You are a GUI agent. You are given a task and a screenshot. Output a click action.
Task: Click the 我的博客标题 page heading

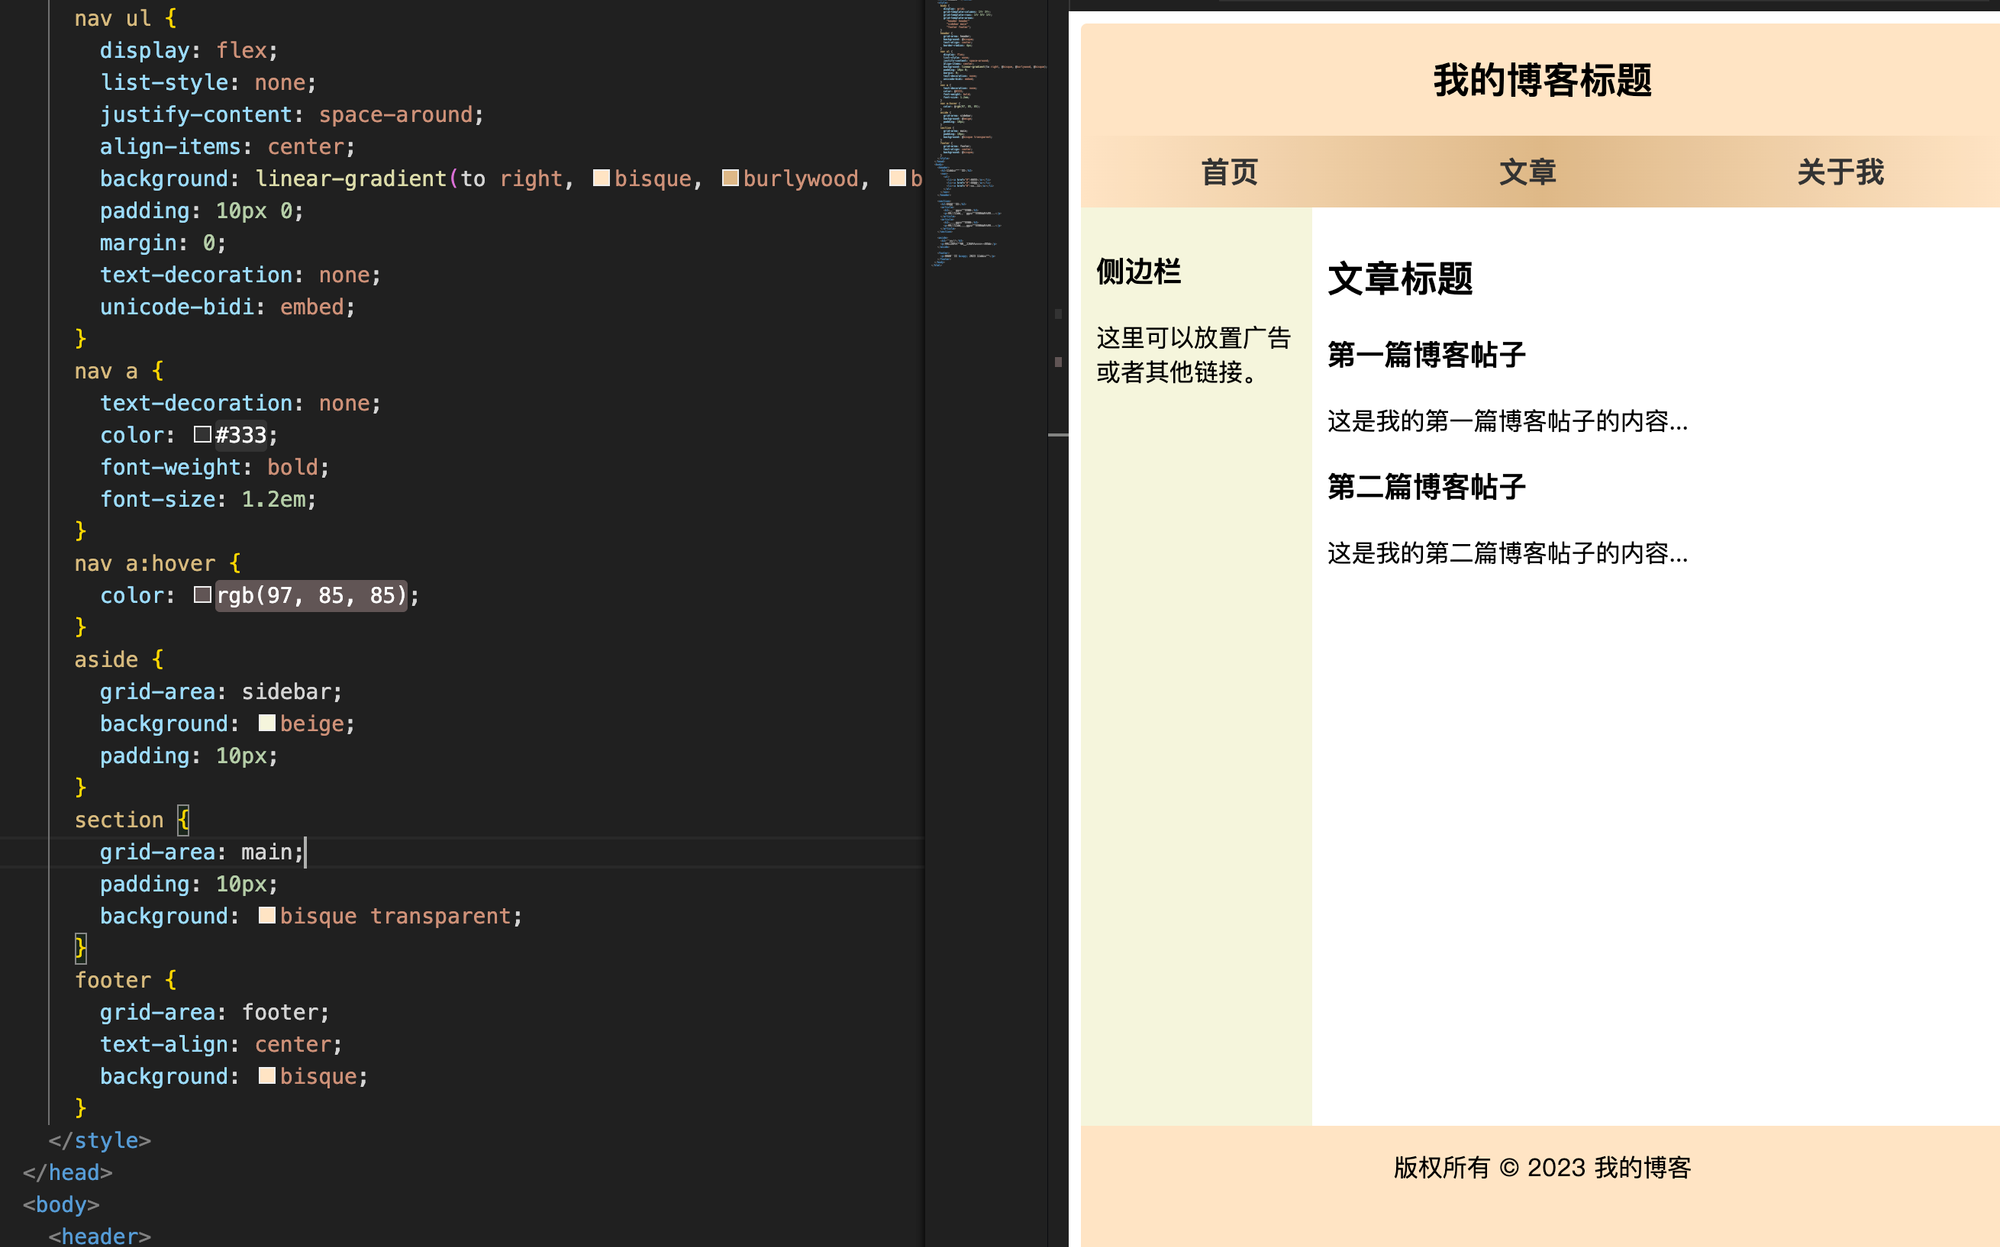tap(1541, 80)
